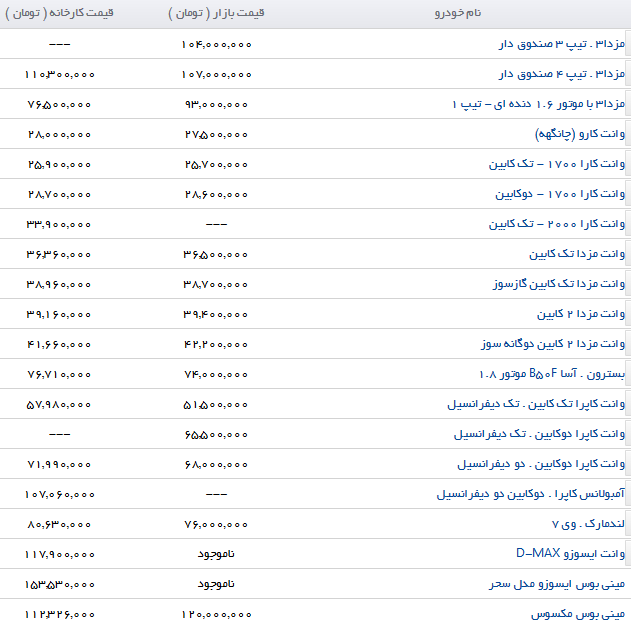Open وانت کارا ۱۷۰۰ – دوکابین link
Image resolution: width=631 pixels, height=625 pixels.
coord(560,194)
